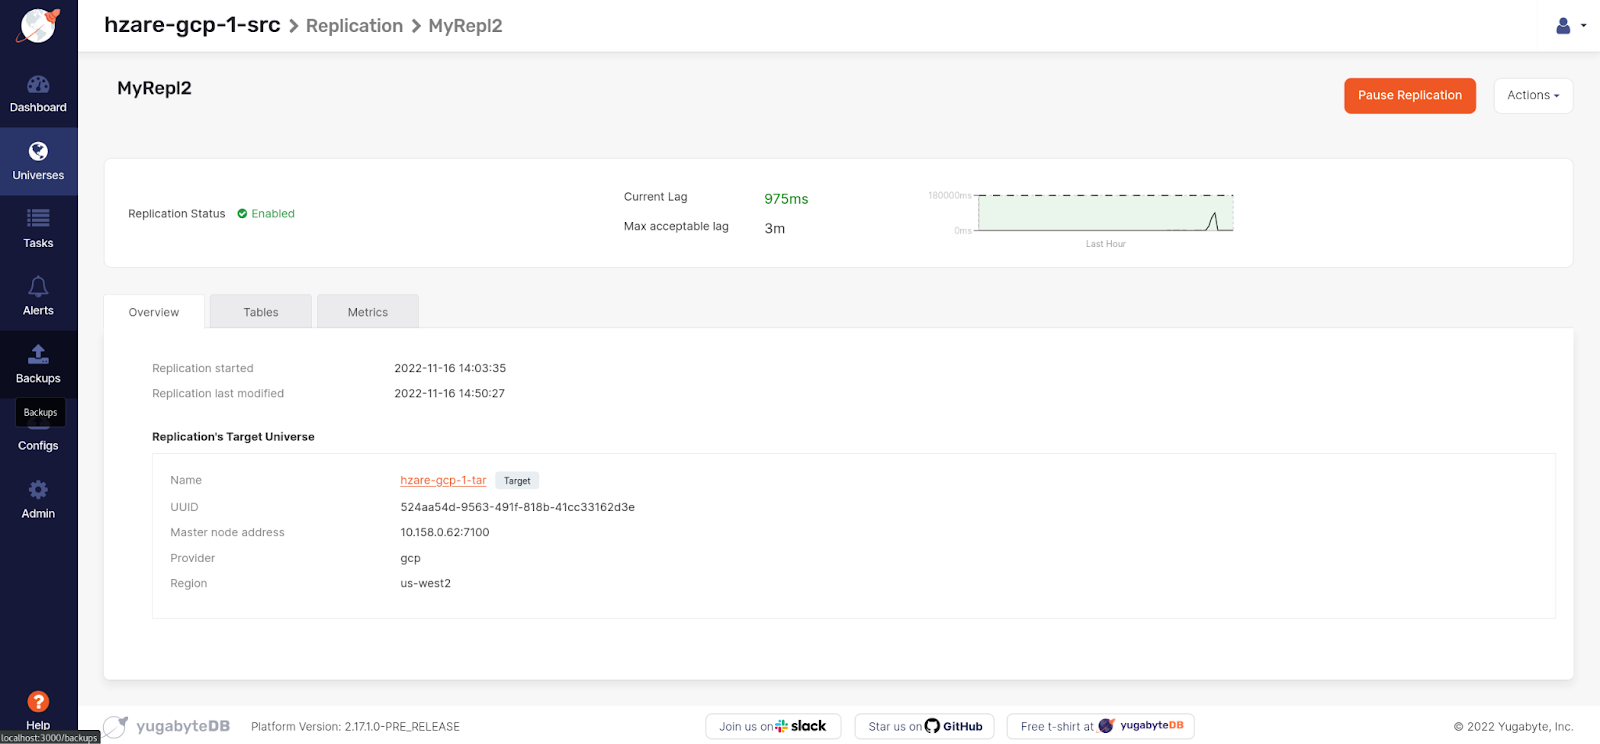Switch to the Tables tab
The height and width of the screenshot is (744, 1600).
coord(261,312)
